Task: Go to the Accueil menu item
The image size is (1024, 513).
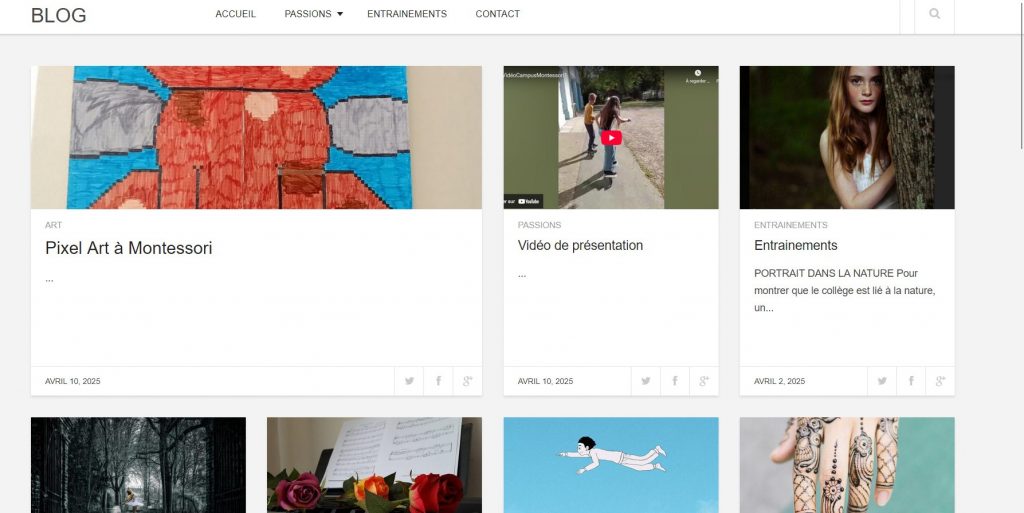Action: (x=235, y=14)
